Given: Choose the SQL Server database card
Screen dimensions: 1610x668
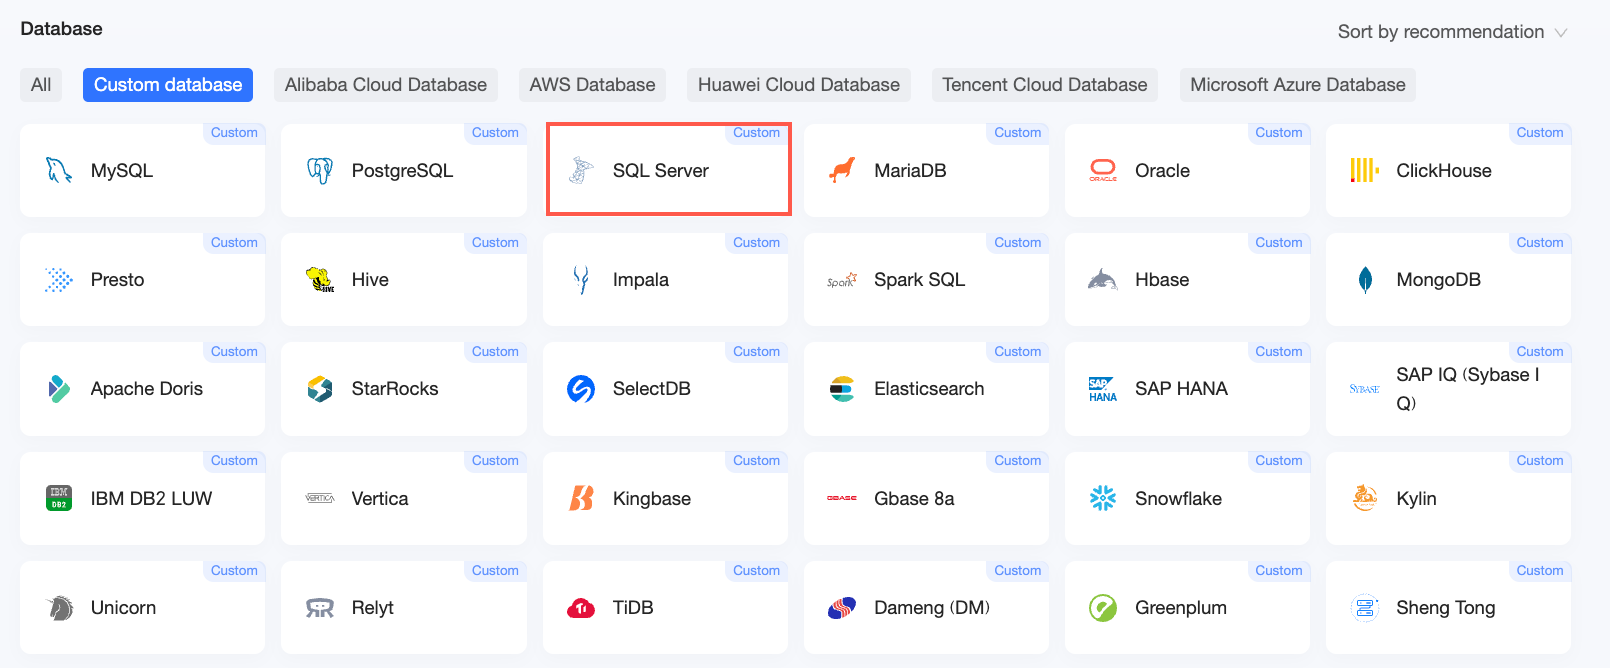Looking at the screenshot, I should pyautogui.click(x=668, y=169).
